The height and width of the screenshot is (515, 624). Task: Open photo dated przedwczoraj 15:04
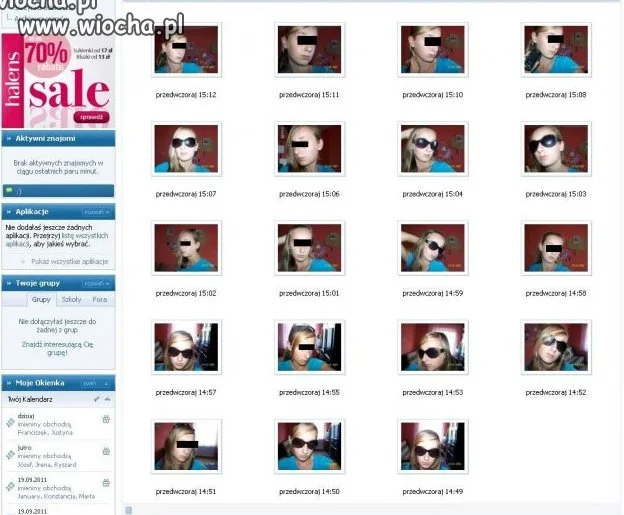(x=433, y=149)
